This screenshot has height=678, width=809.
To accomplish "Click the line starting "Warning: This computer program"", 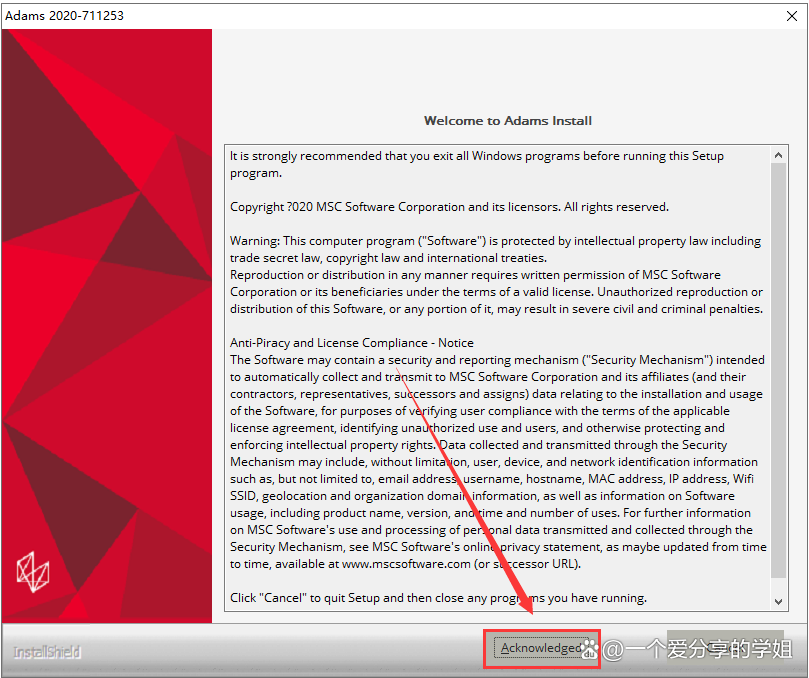I will click(495, 241).
